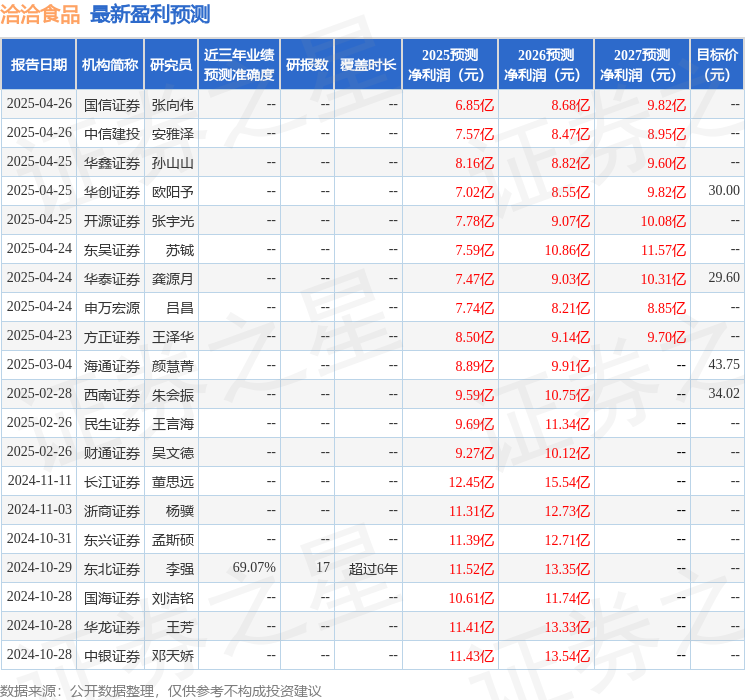Screen dimensions: 745x700
Task: Select the 11.57亿 profit forecast
Action: [x=663, y=250]
